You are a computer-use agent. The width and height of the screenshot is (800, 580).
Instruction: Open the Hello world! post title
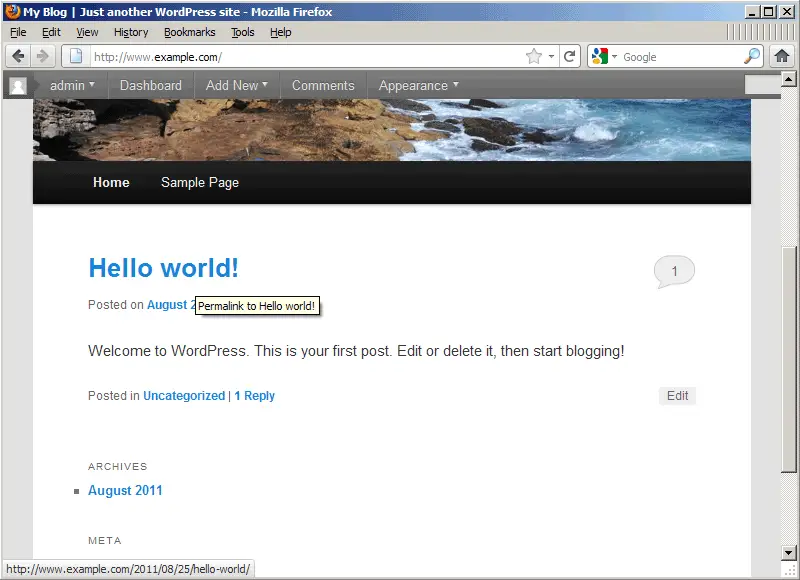pyautogui.click(x=163, y=268)
